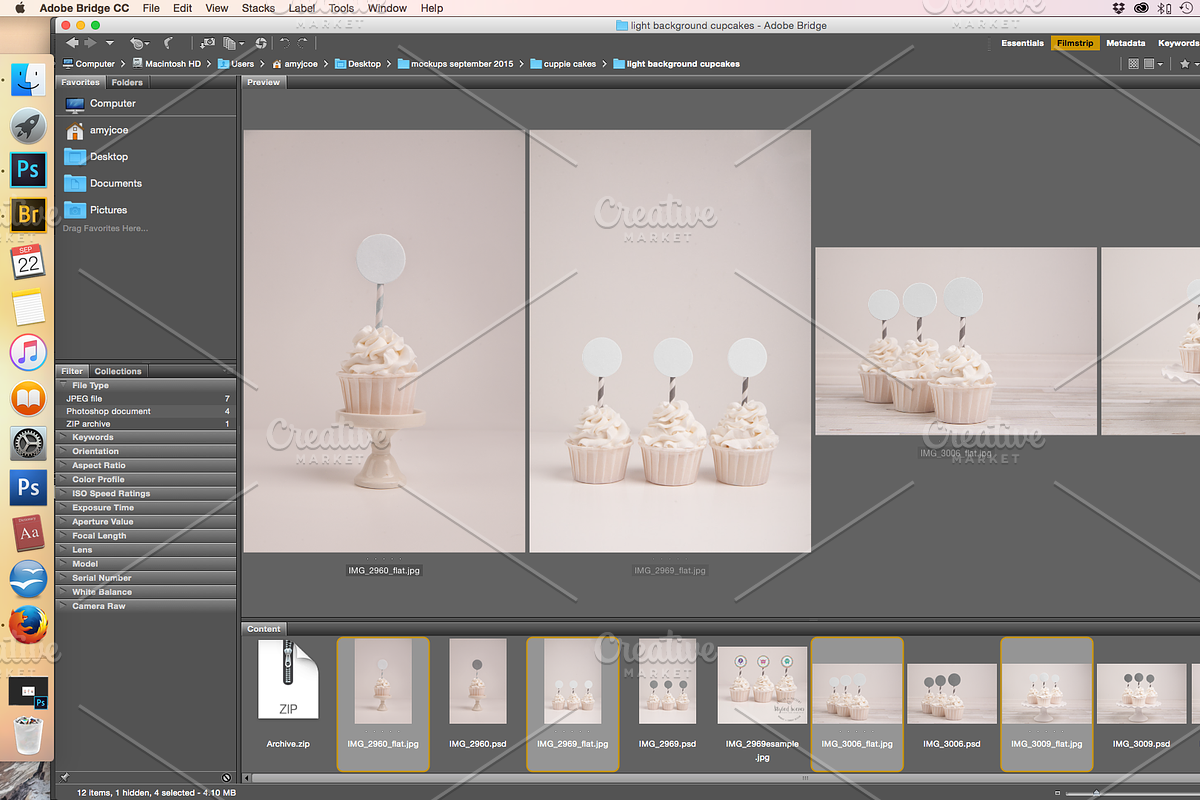Expand the Color Profile filter section
This screenshot has width=1200, height=800.
[x=146, y=479]
